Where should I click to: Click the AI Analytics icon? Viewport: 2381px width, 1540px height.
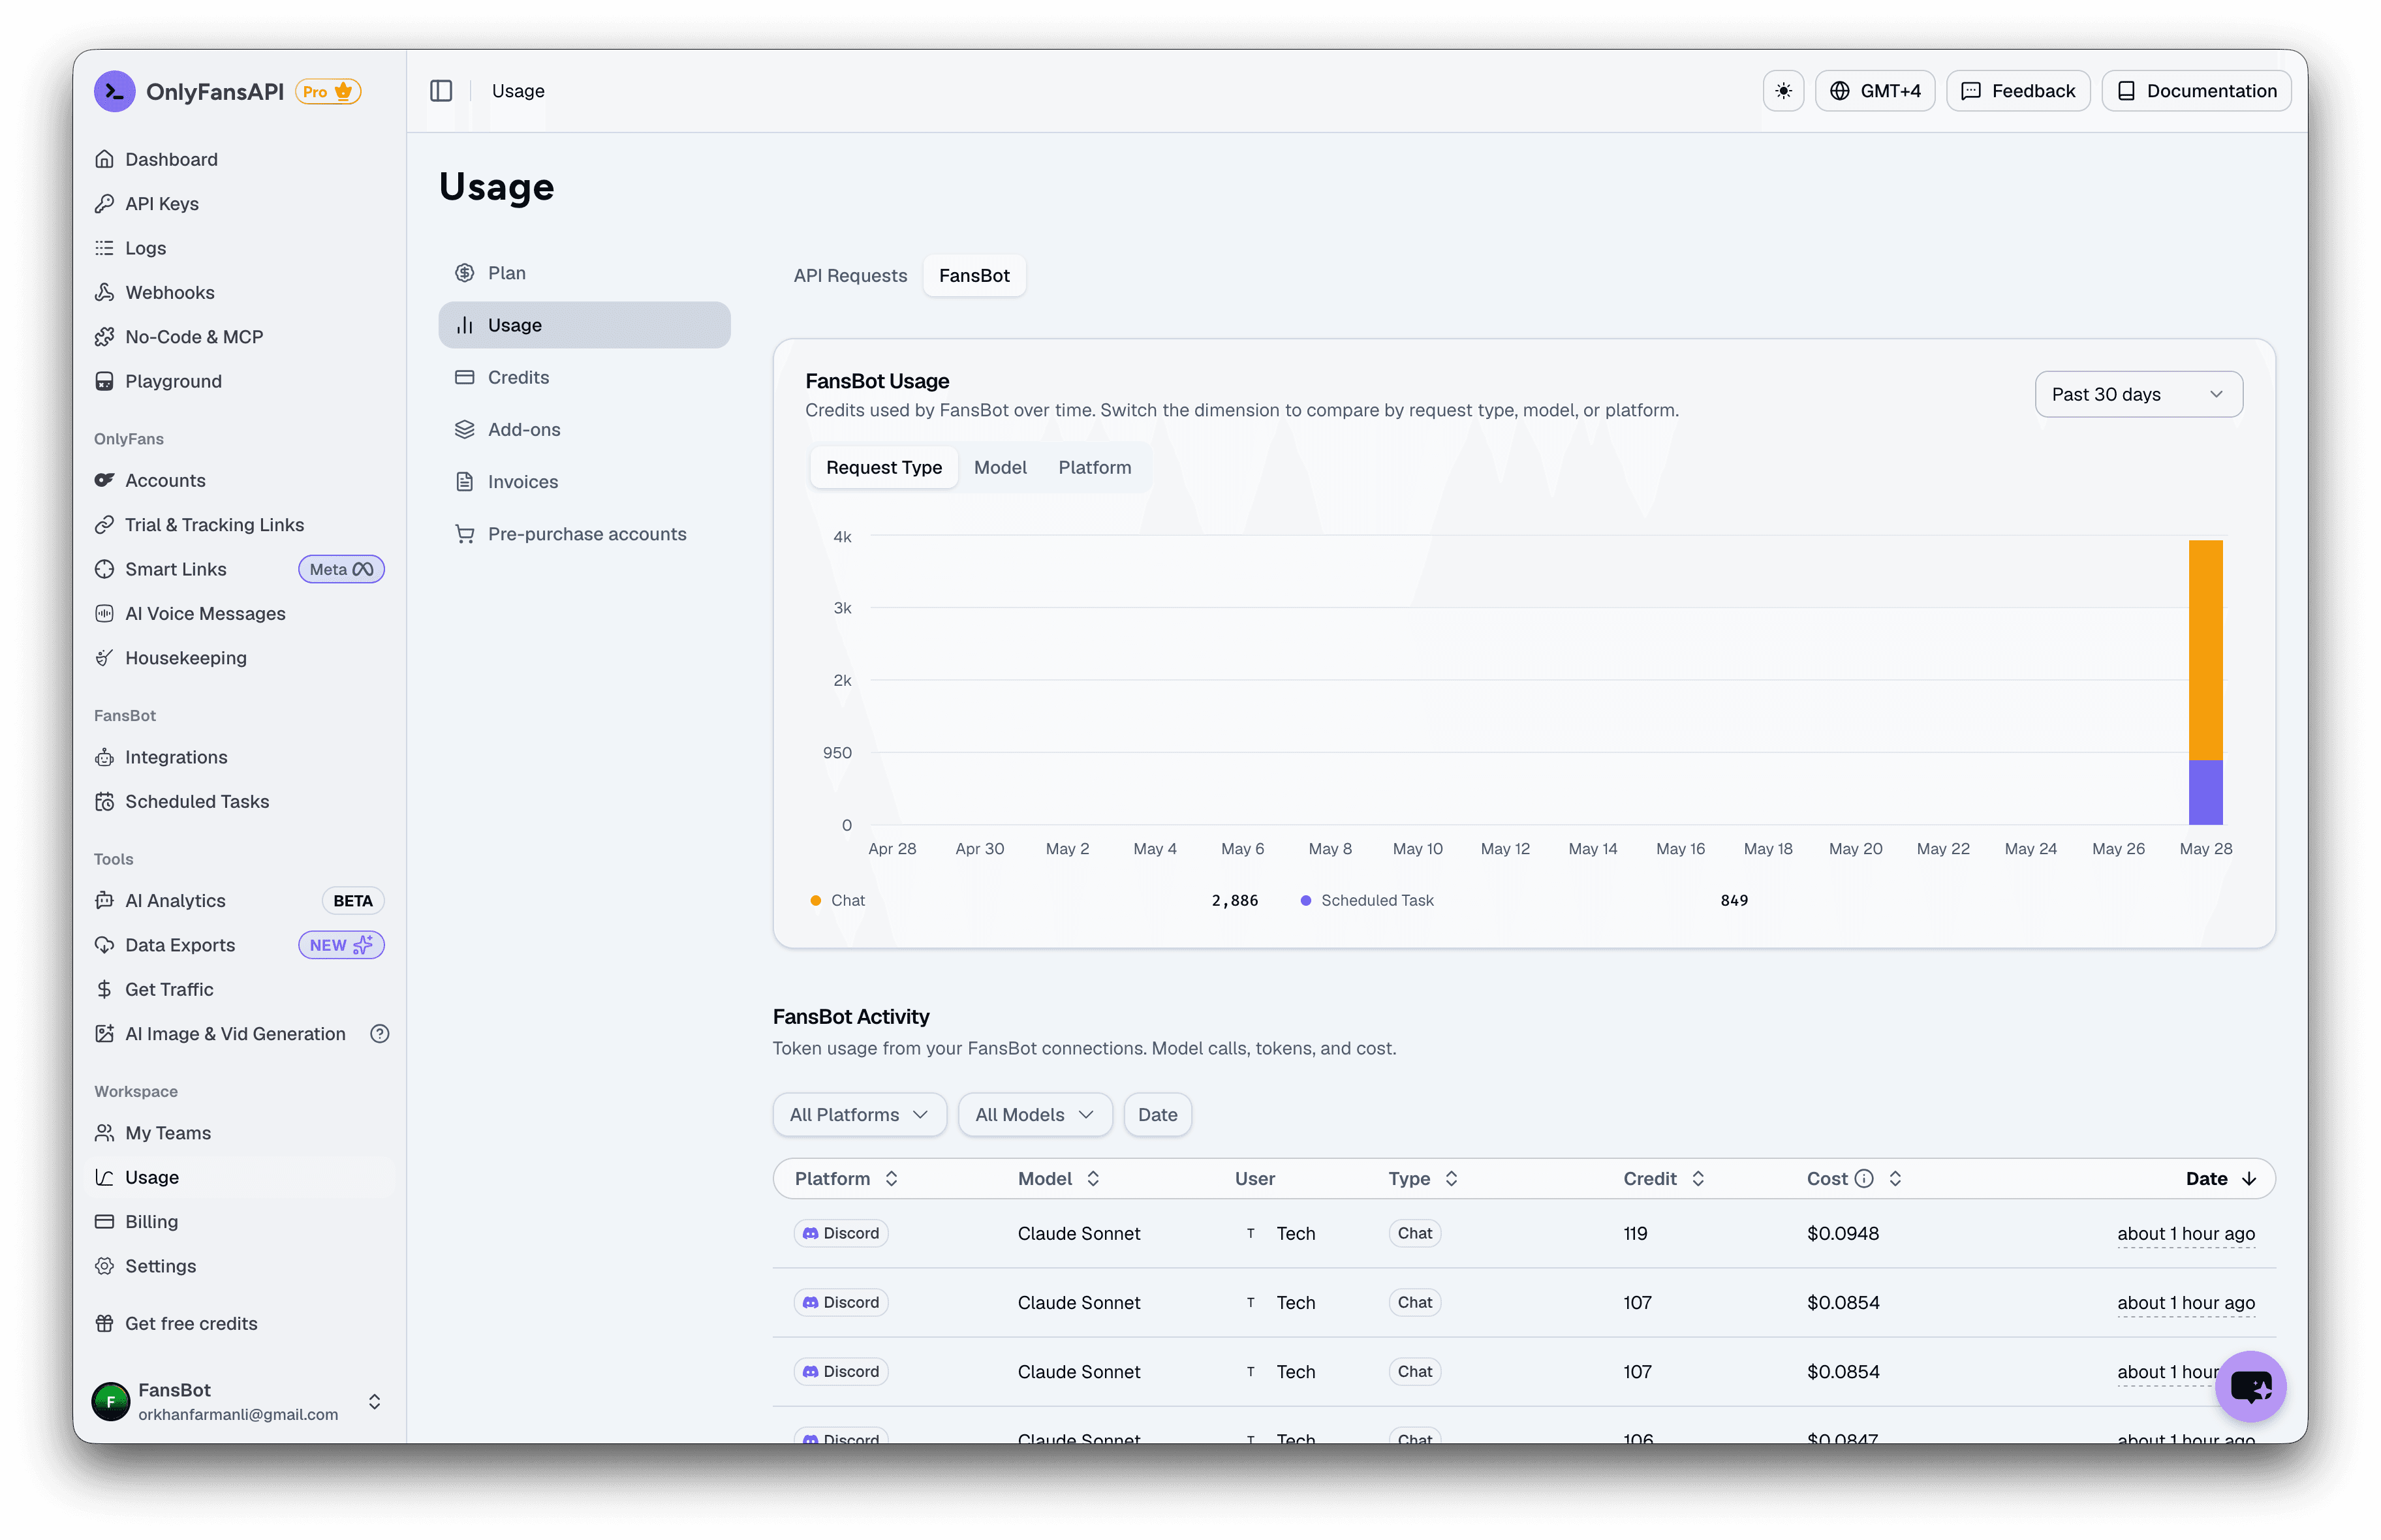pyautogui.click(x=104, y=900)
